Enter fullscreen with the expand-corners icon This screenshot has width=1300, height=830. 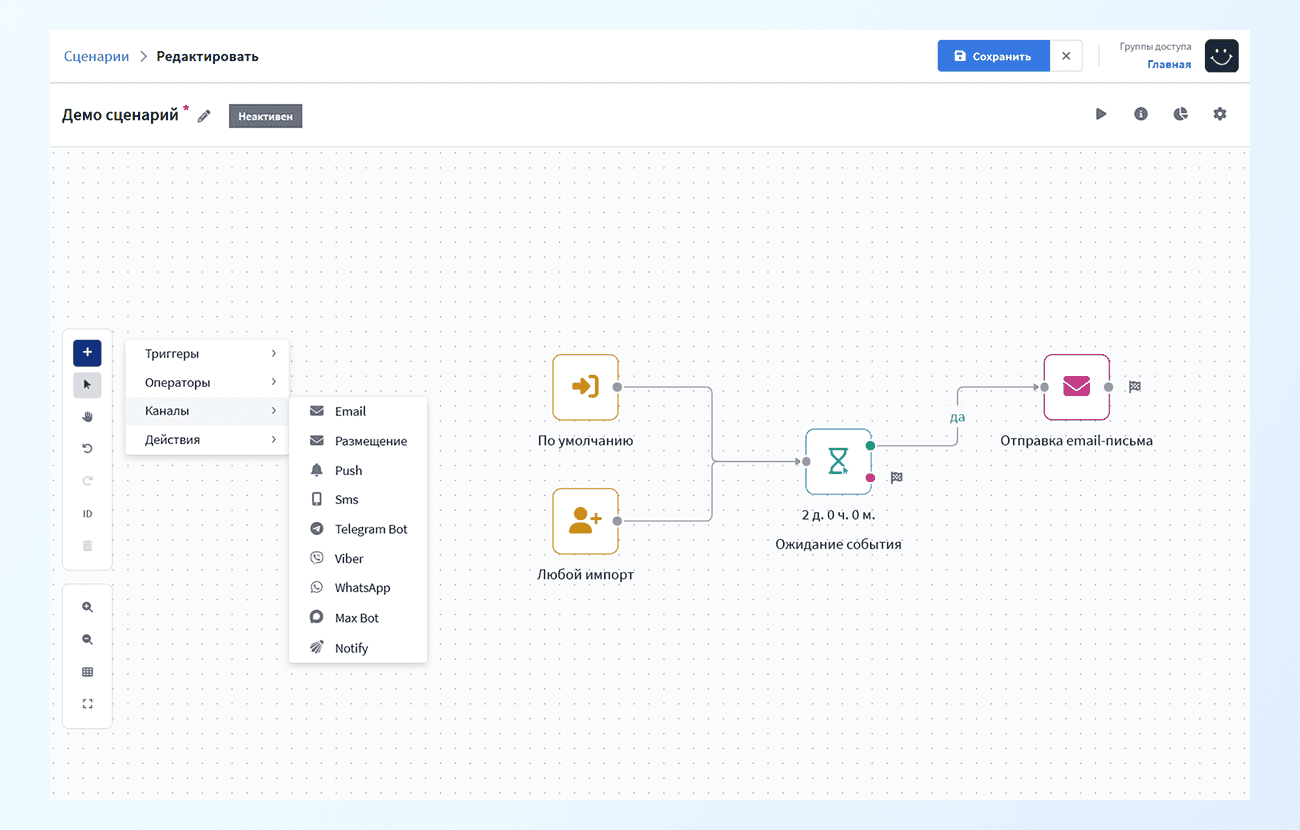pos(87,704)
